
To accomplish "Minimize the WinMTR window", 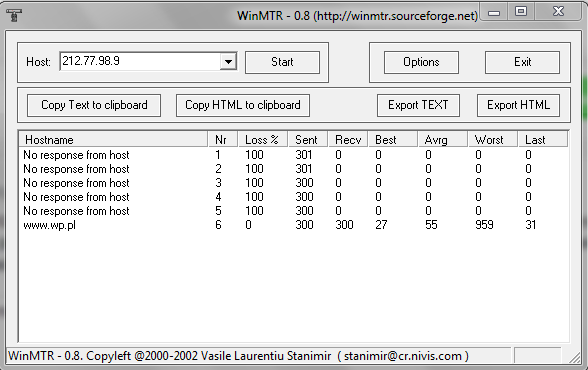I will pyautogui.click(x=494, y=13).
